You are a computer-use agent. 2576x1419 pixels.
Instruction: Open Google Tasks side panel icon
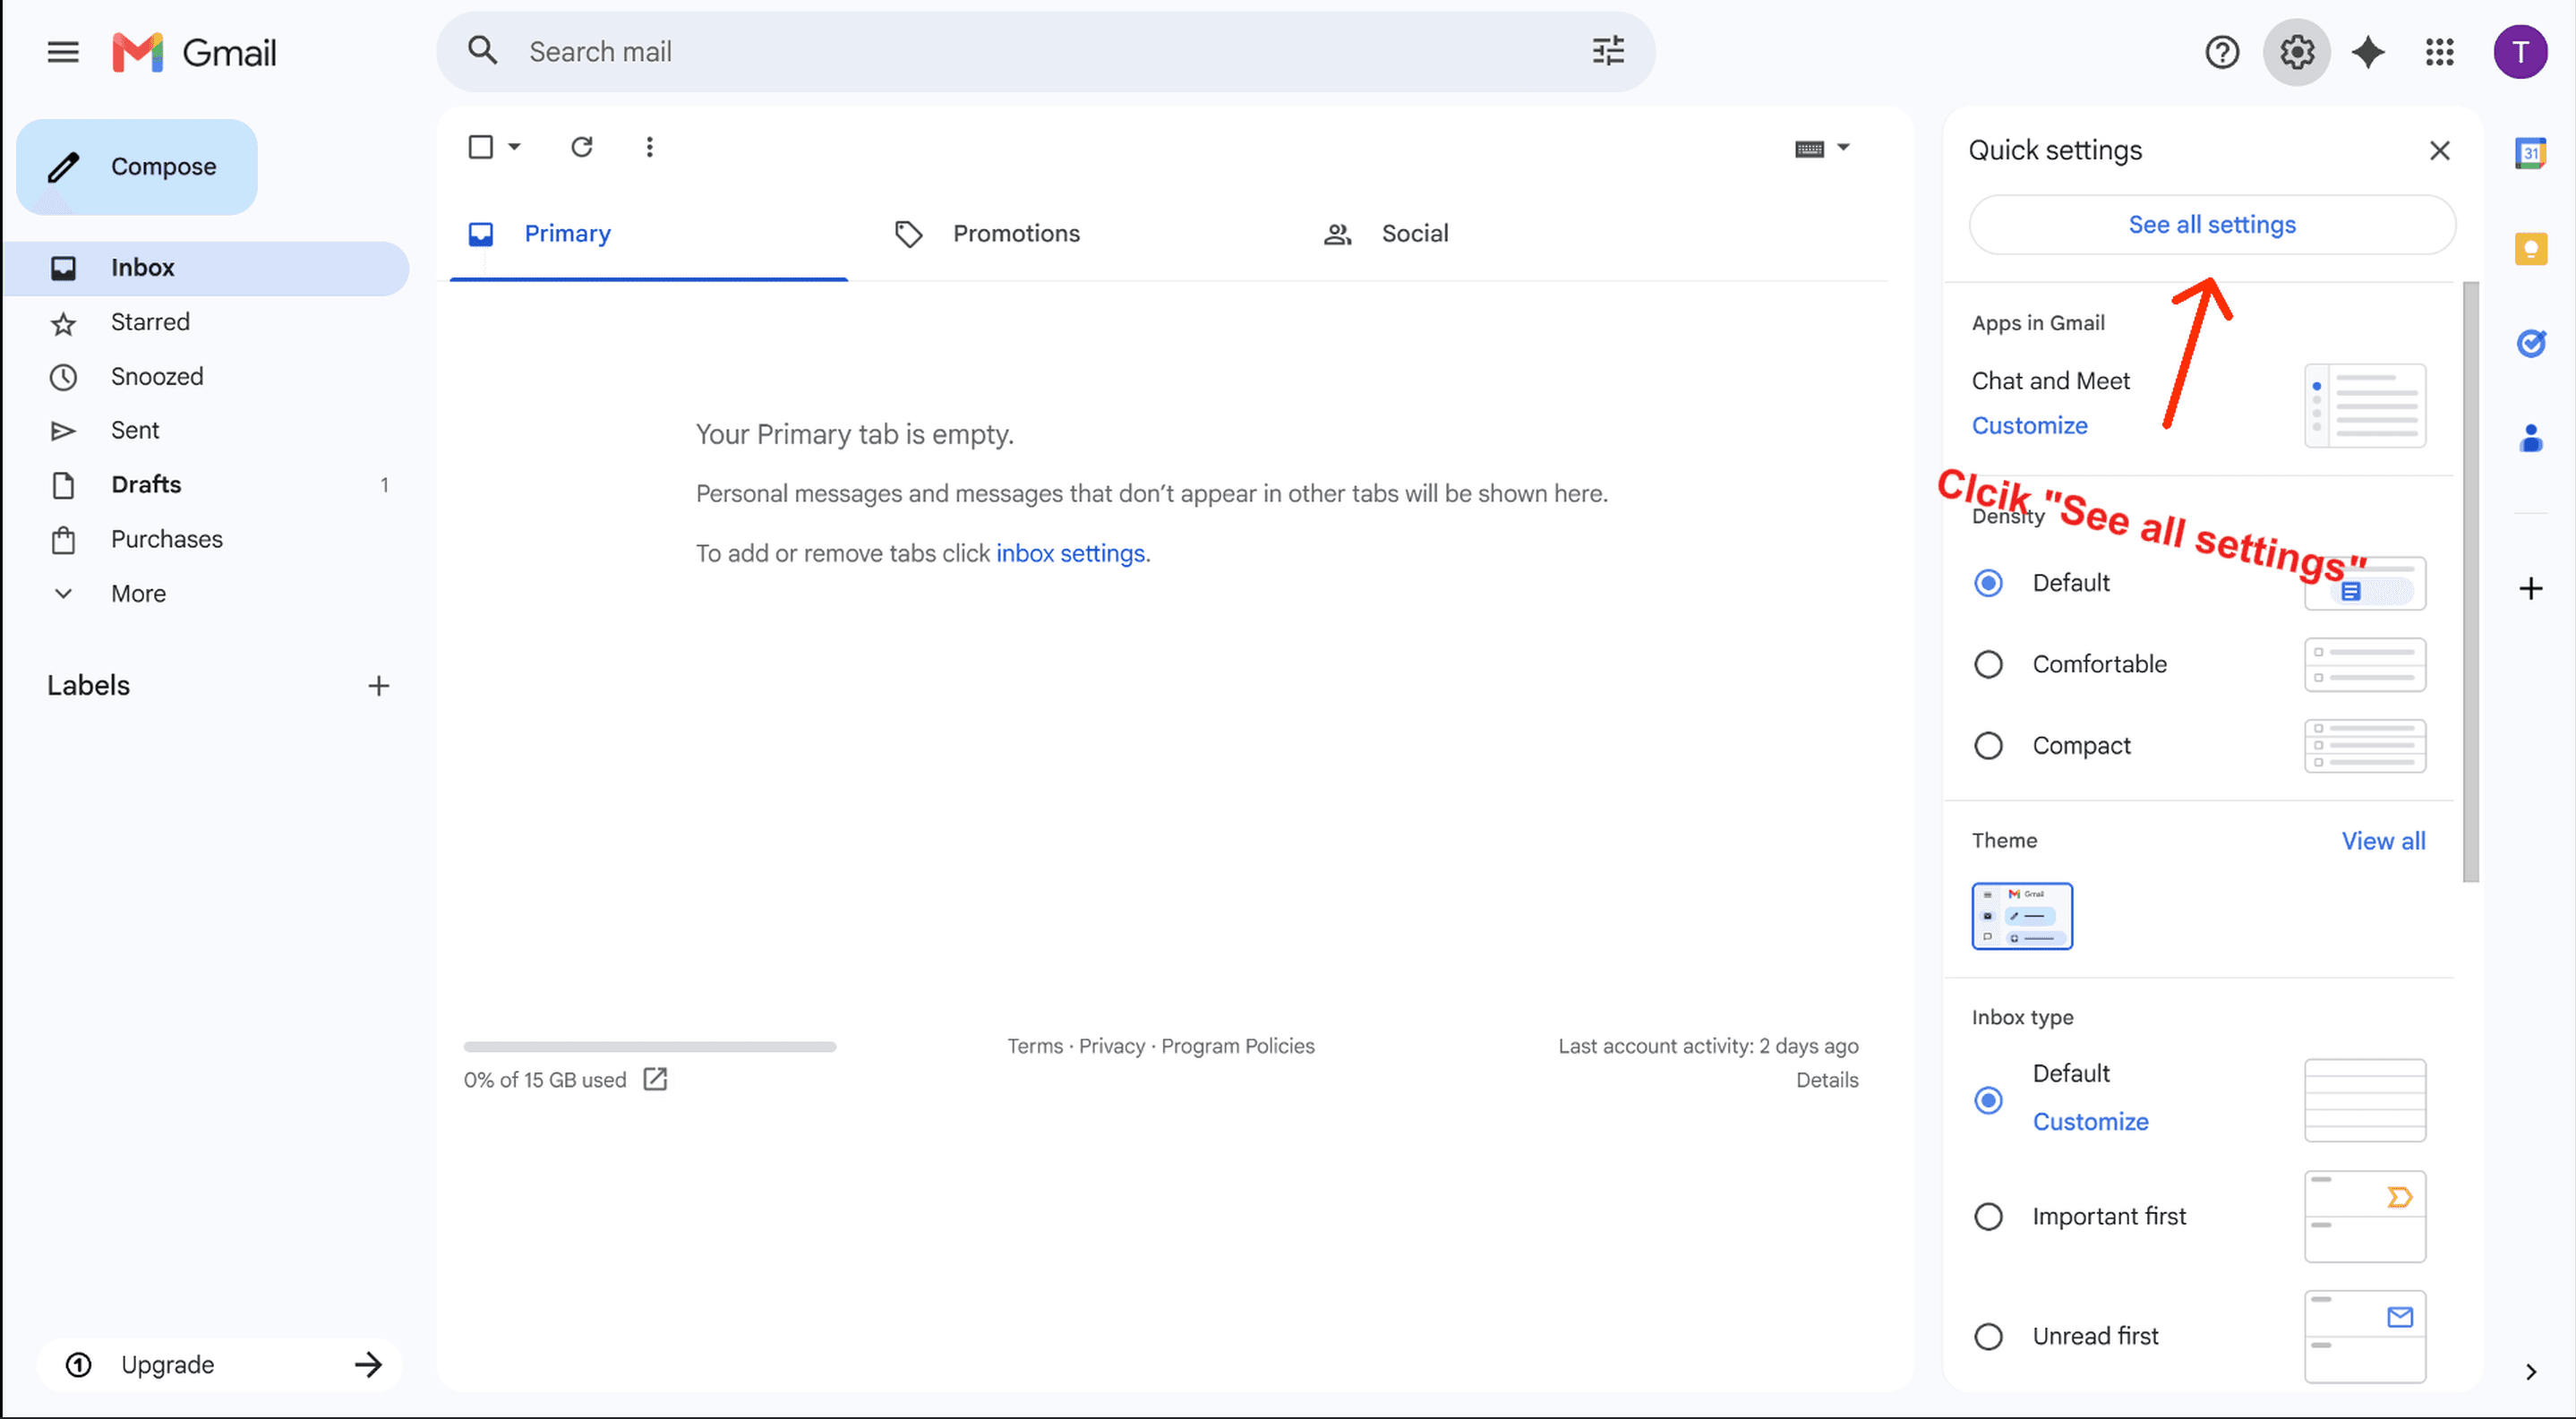(2531, 343)
